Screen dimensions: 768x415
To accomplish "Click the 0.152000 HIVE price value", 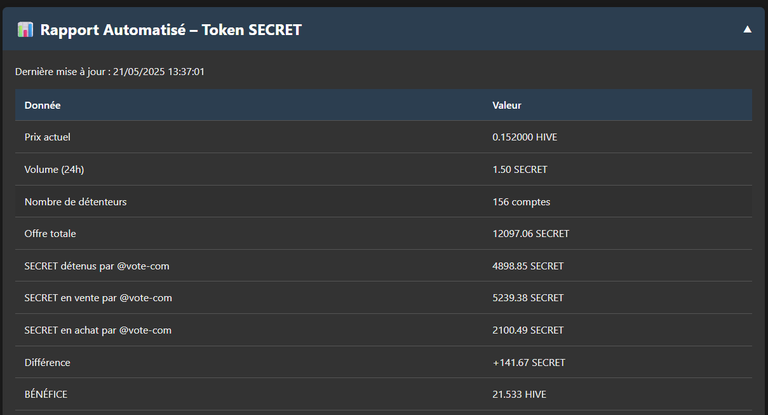I will pos(525,137).
